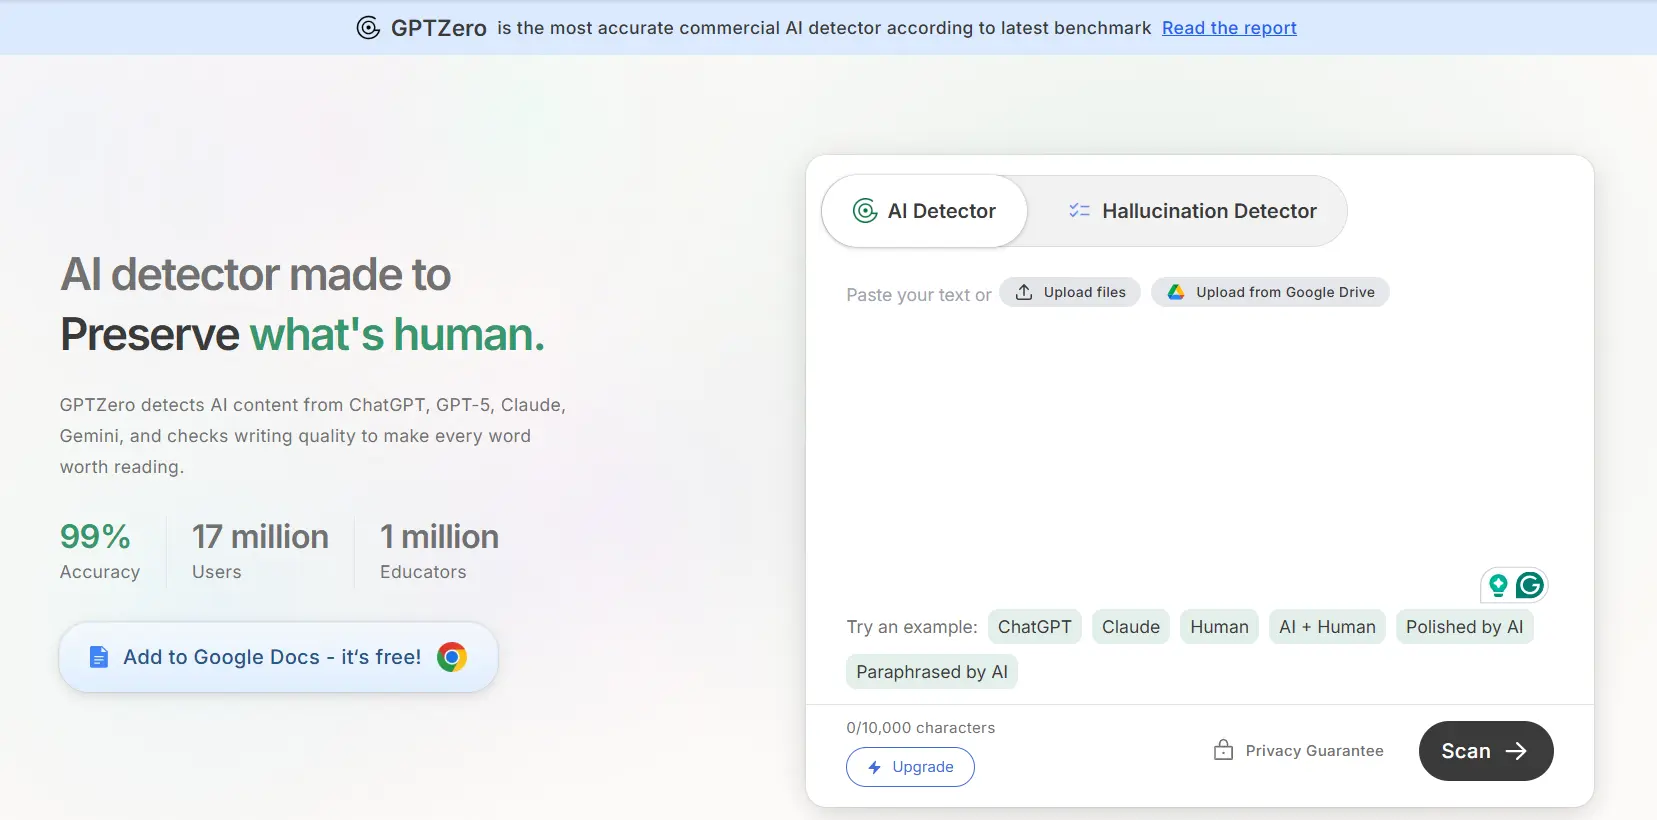Image resolution: width=1657 pixels, height=820 pixels.
Task: Click the Upgrade button
Action: pyautogui.click(x=910, y=767)
